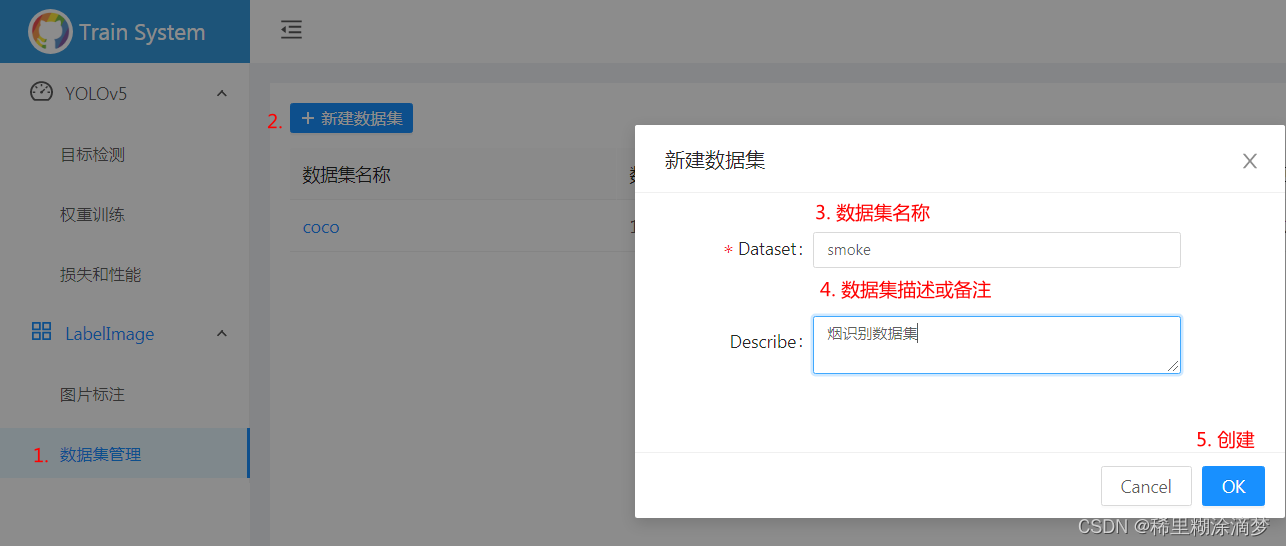
Task: Open the 图片标注 menu item
Action: point(92,394)
